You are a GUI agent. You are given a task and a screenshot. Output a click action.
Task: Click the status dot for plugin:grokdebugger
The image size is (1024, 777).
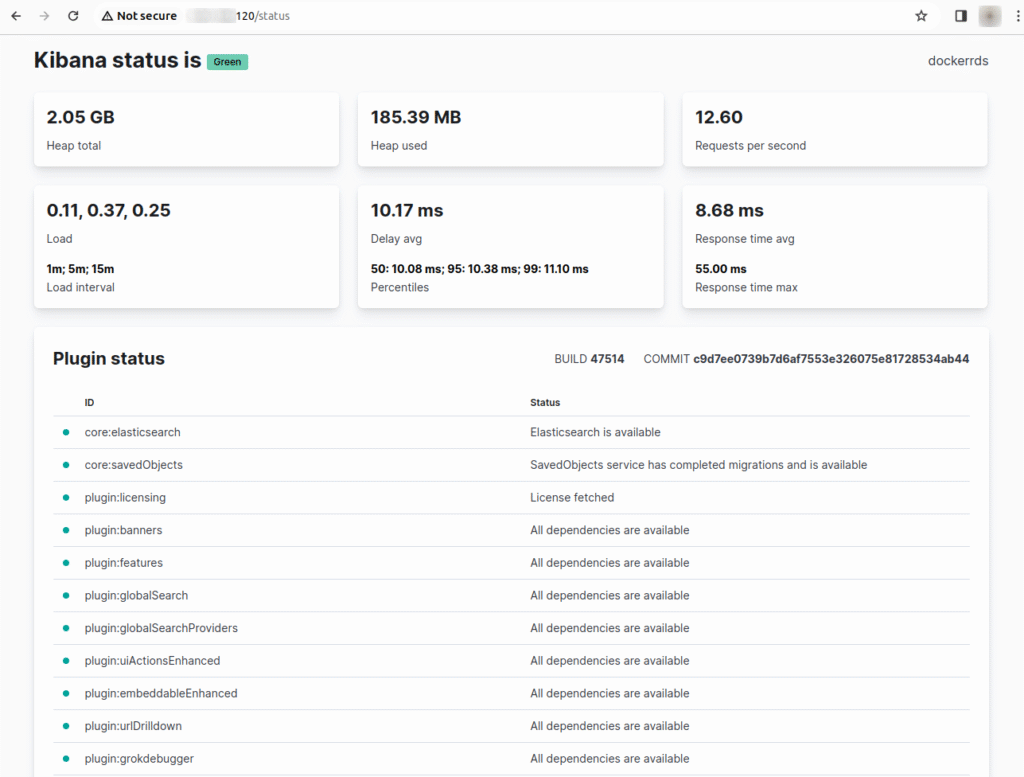[x=66, y=759]
